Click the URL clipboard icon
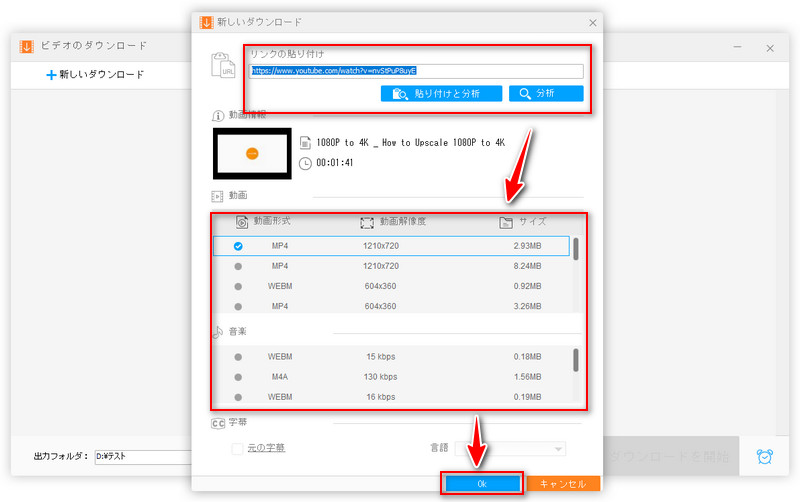This screenshot has width=800, height=502. [x=223, y=65]
